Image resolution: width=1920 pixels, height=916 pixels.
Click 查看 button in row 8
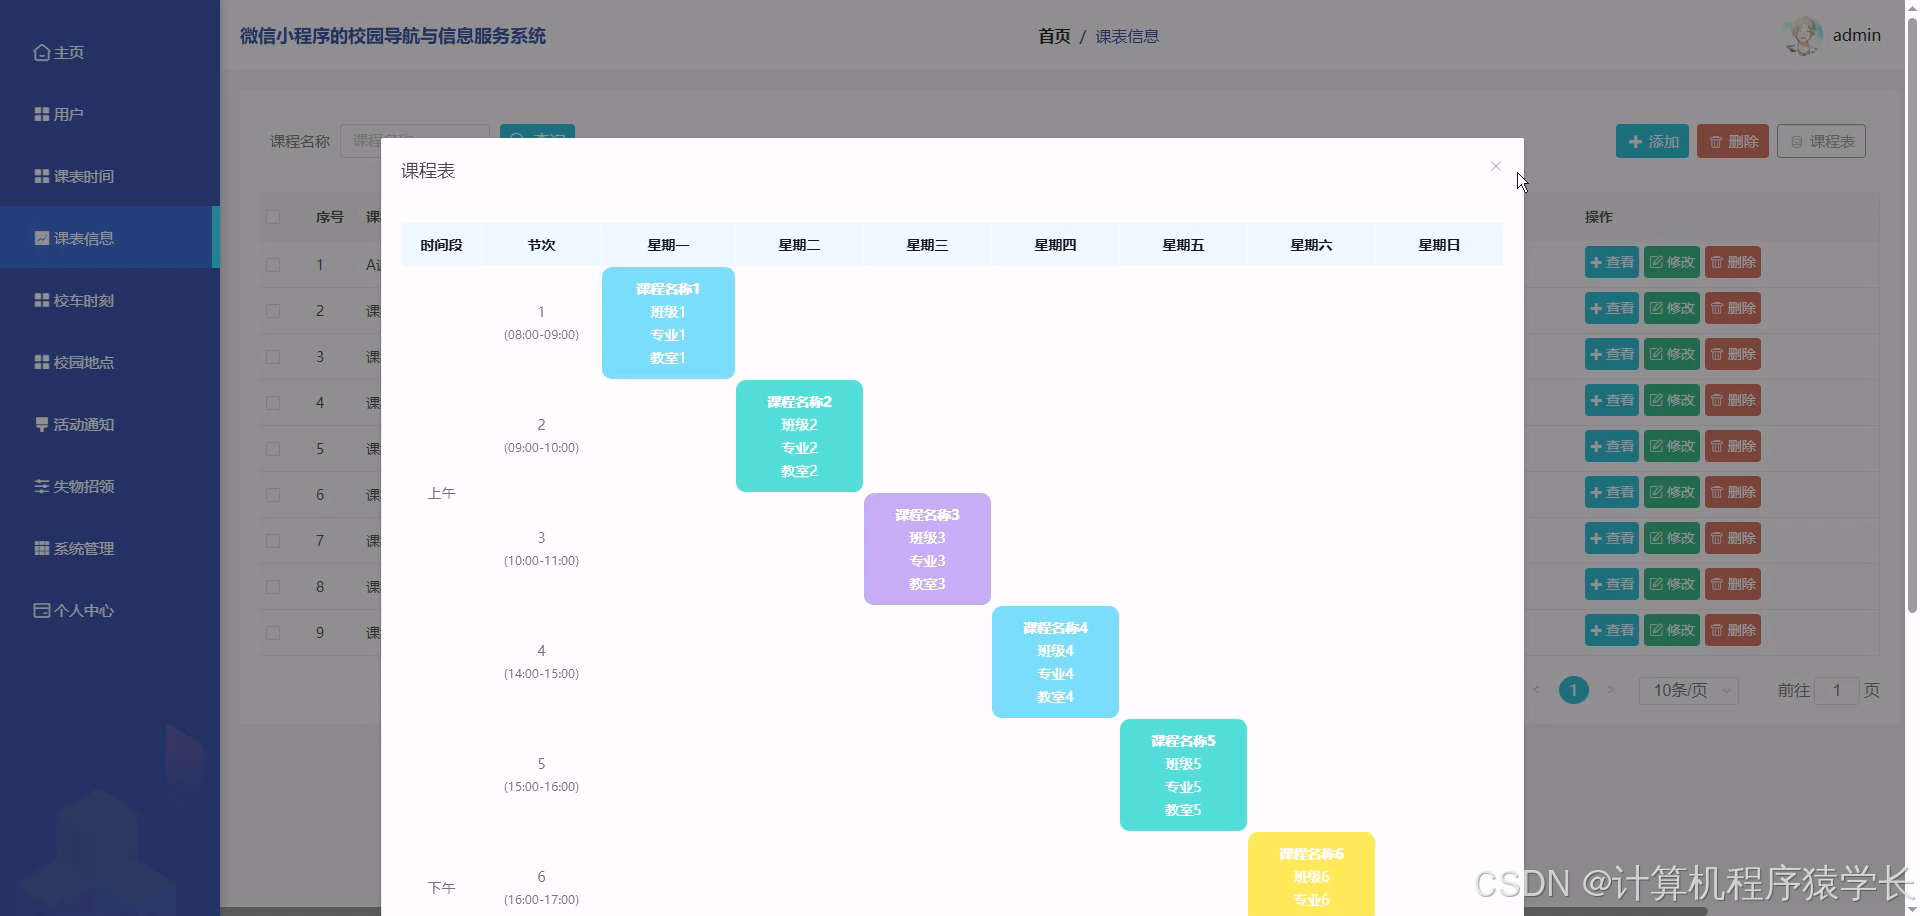coord(1612,584)
